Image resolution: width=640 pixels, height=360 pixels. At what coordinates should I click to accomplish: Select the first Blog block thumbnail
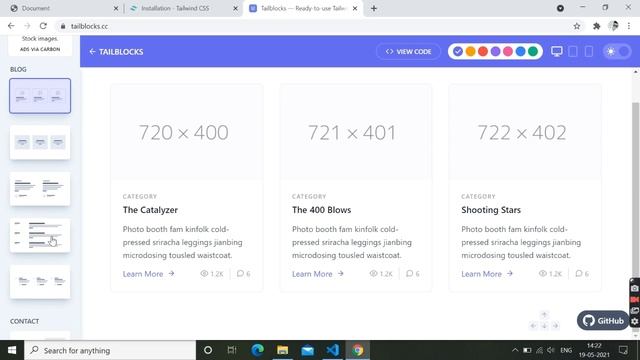(x=40, y=96)
